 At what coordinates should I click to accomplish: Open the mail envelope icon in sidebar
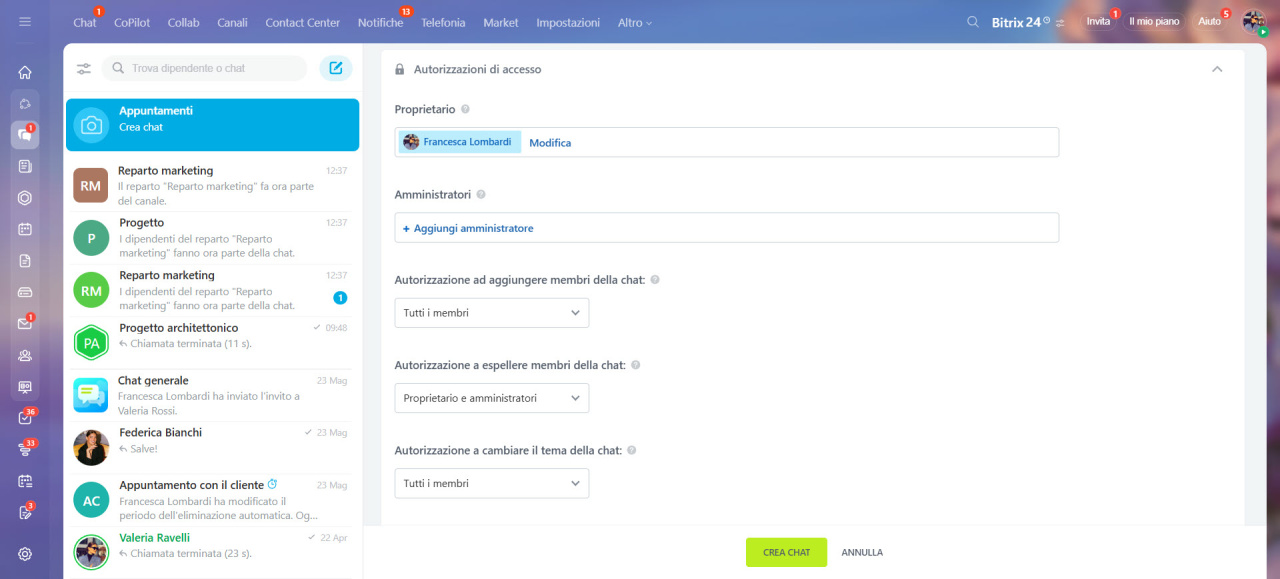(x=25, y=324)
